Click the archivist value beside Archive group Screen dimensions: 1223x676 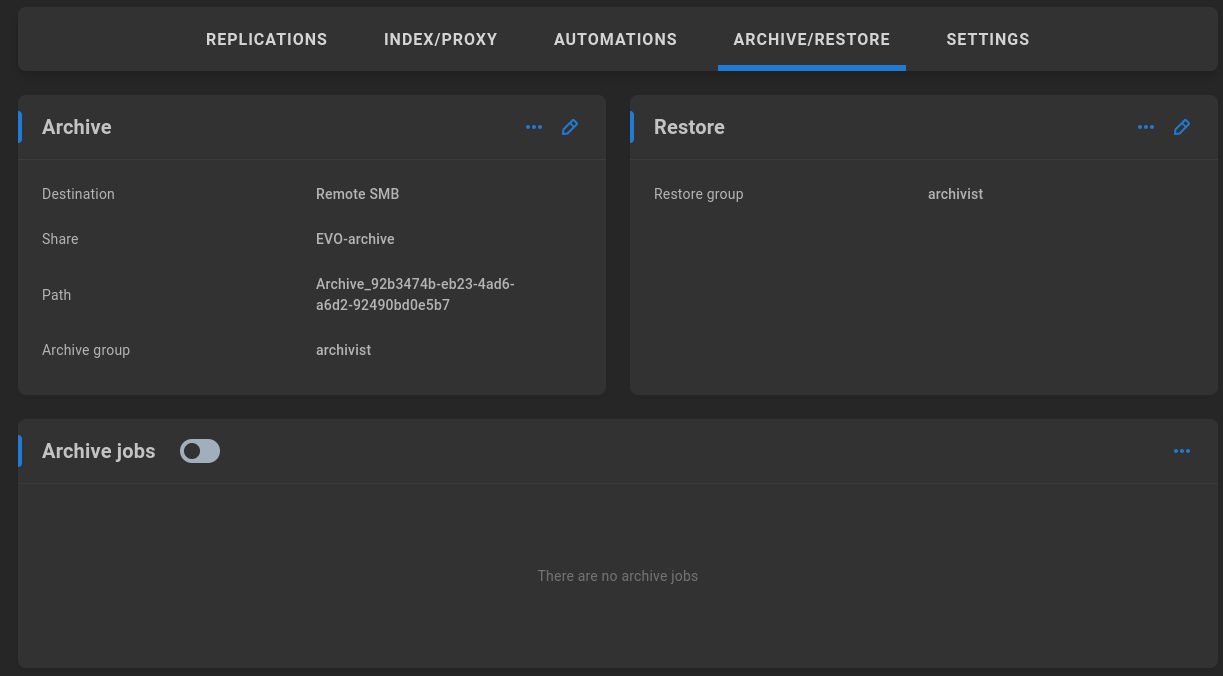343,350
